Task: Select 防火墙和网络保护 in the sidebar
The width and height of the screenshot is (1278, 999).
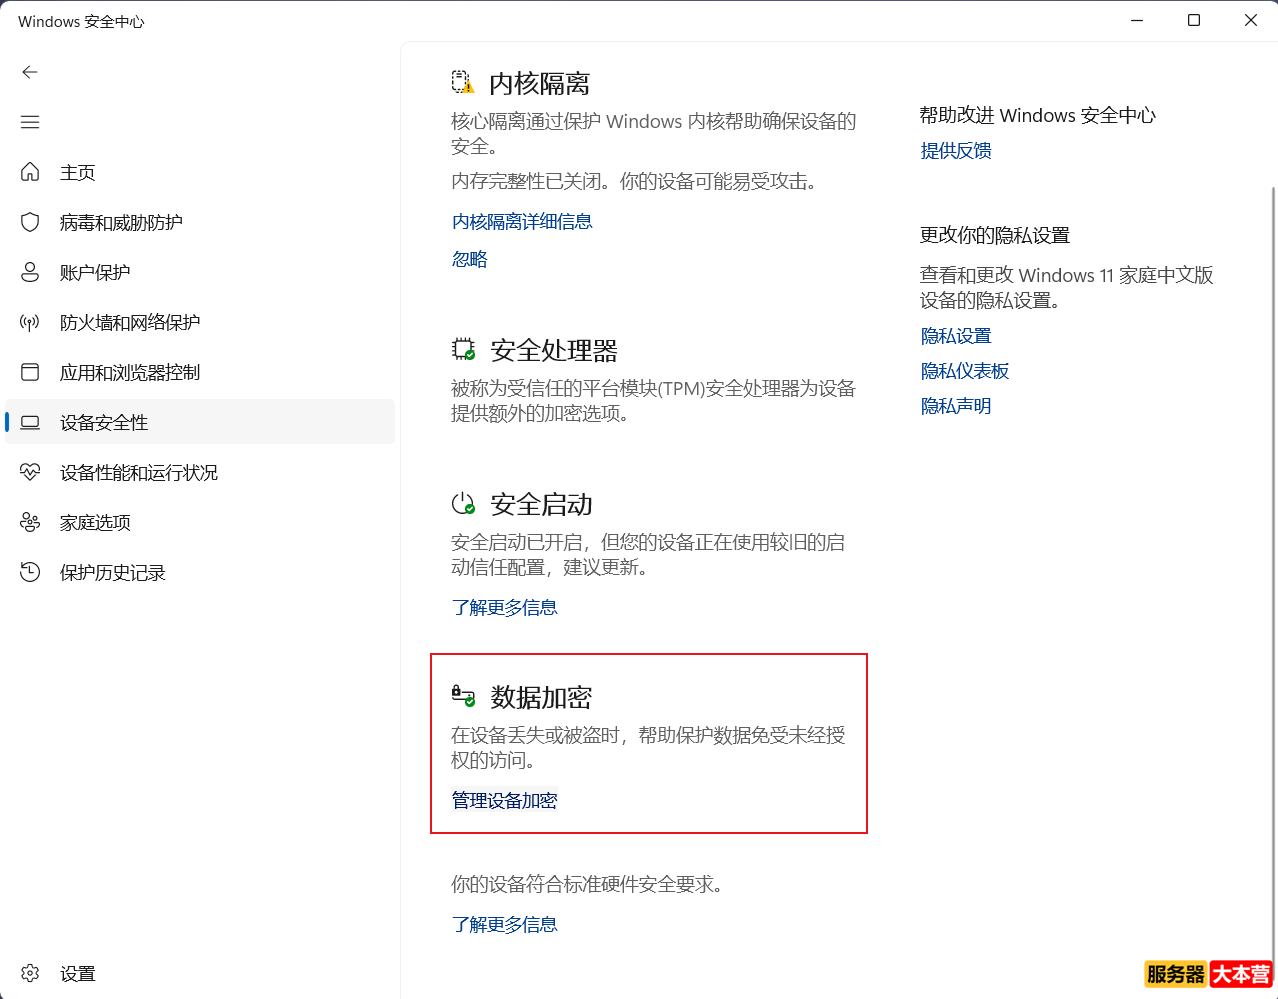Action: (x=200, y=322)
